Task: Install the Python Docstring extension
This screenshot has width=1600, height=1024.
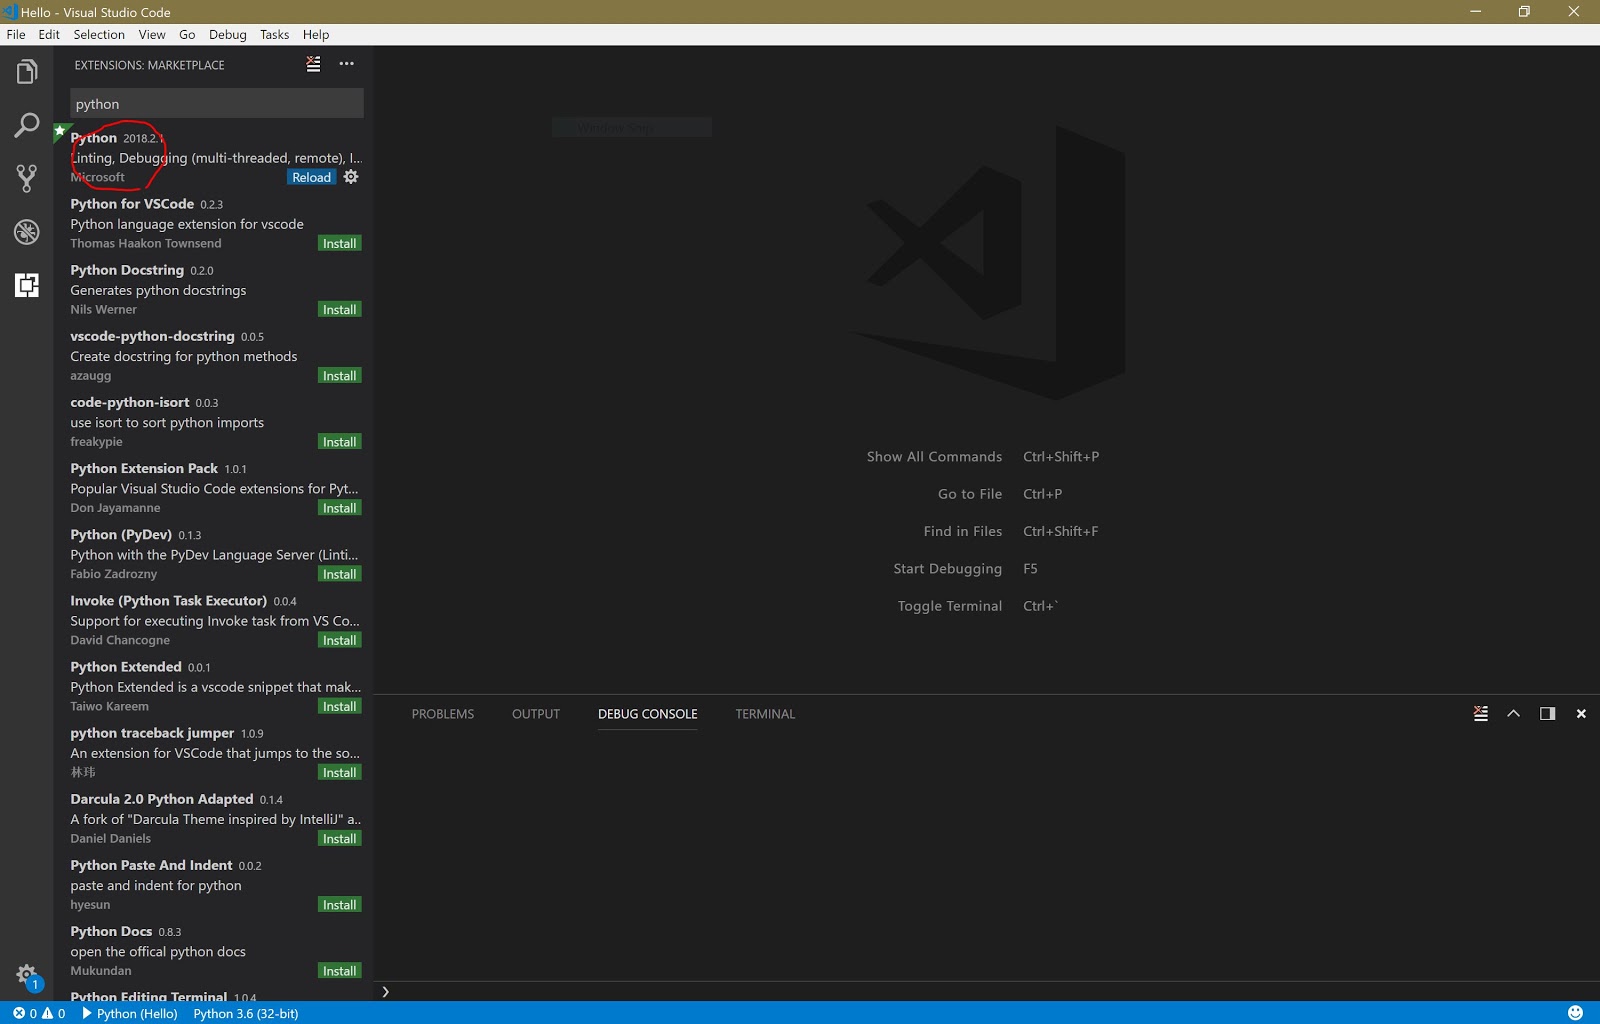Action: click(340, 309)
